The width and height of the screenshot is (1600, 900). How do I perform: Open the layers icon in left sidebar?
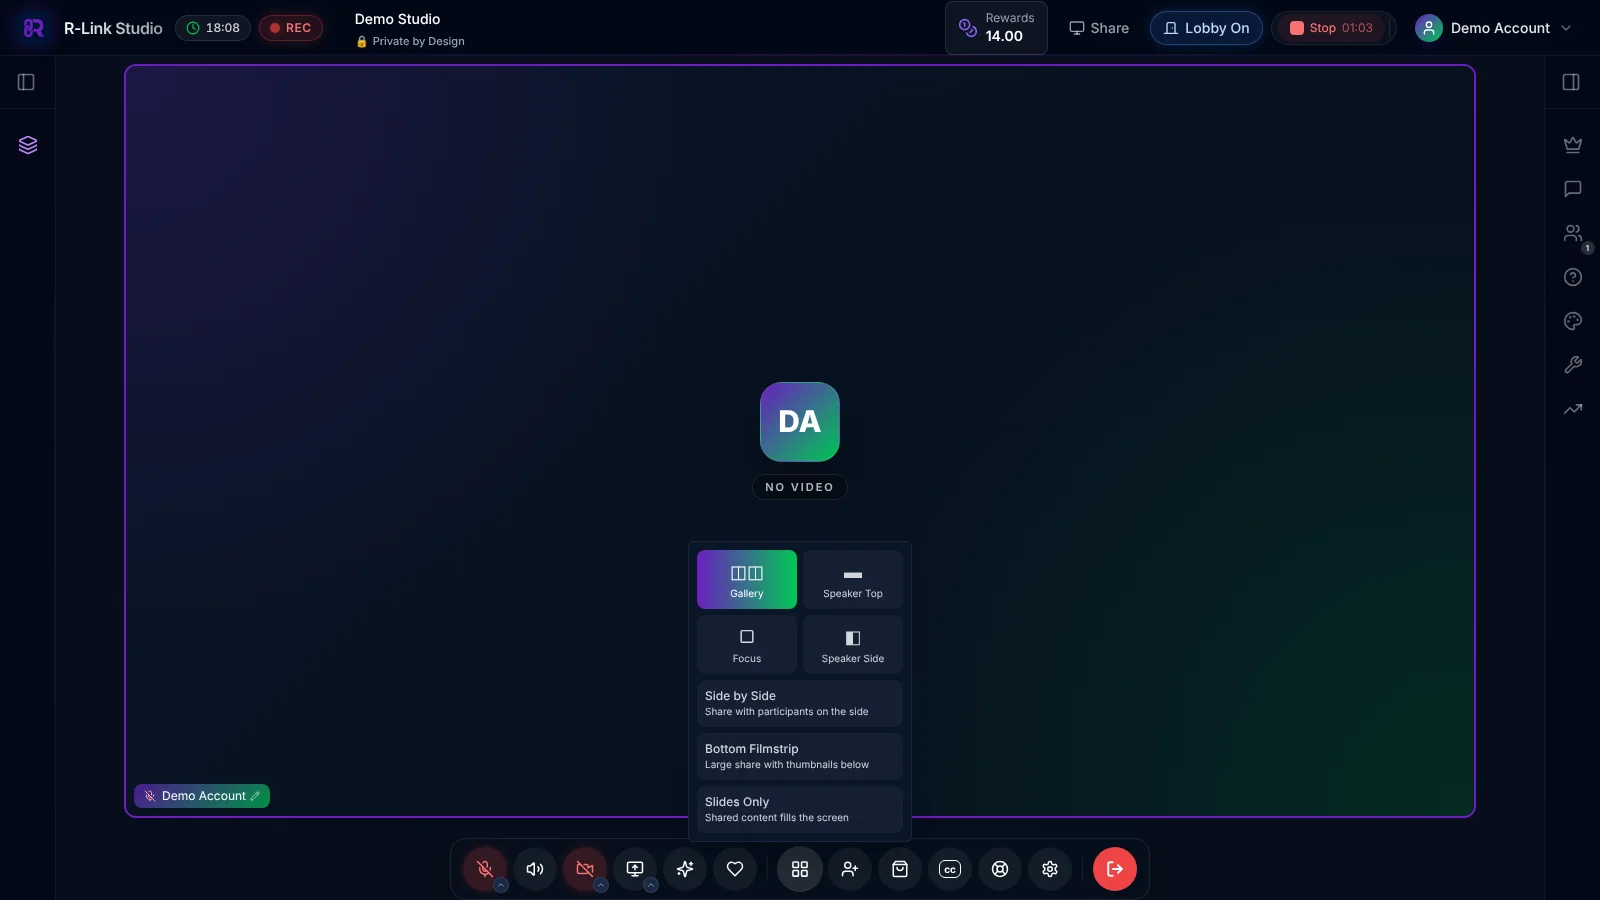click(x=28, y=145)
